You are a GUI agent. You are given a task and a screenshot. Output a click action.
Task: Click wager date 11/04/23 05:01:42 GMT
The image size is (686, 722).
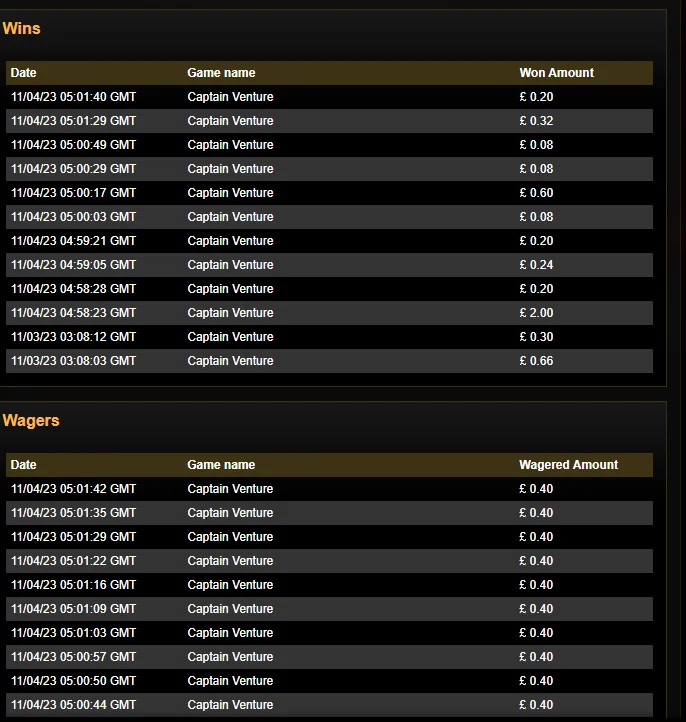coord(74,489)
